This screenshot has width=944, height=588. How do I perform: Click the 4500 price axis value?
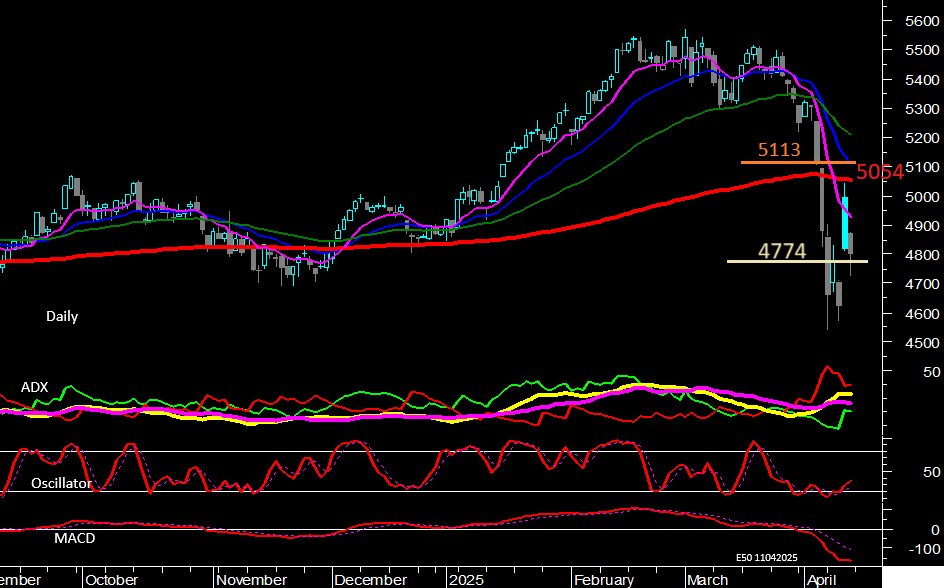922,343
